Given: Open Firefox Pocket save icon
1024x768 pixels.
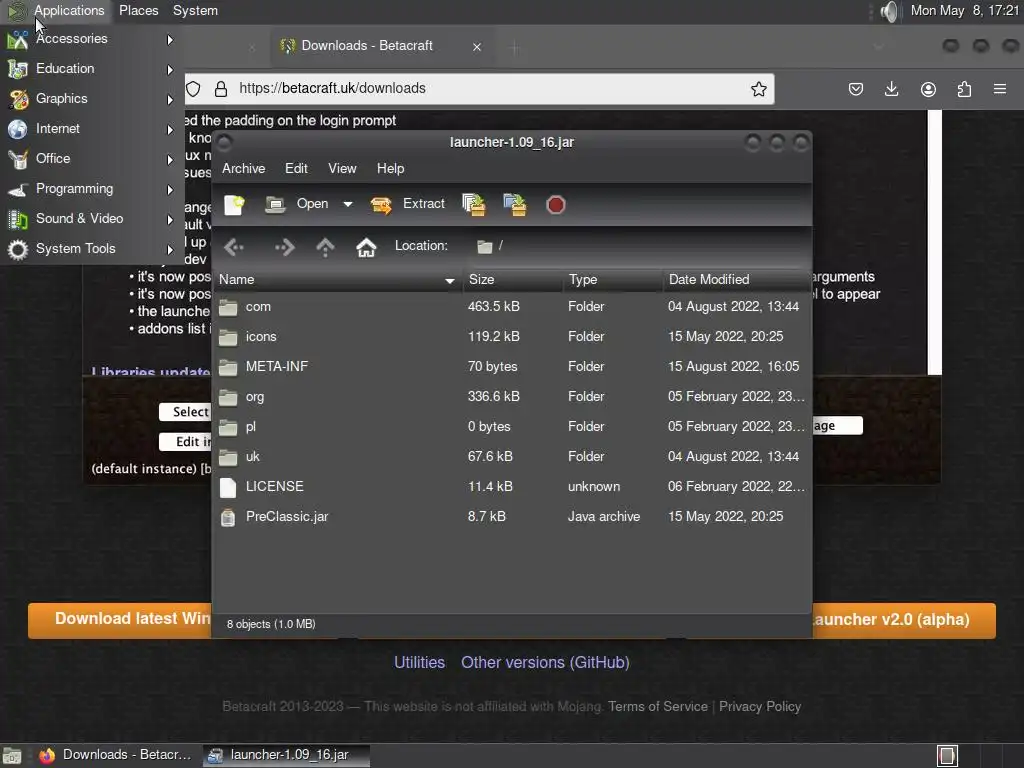Looking at the screenshot, I should click(x=856, y=89).
